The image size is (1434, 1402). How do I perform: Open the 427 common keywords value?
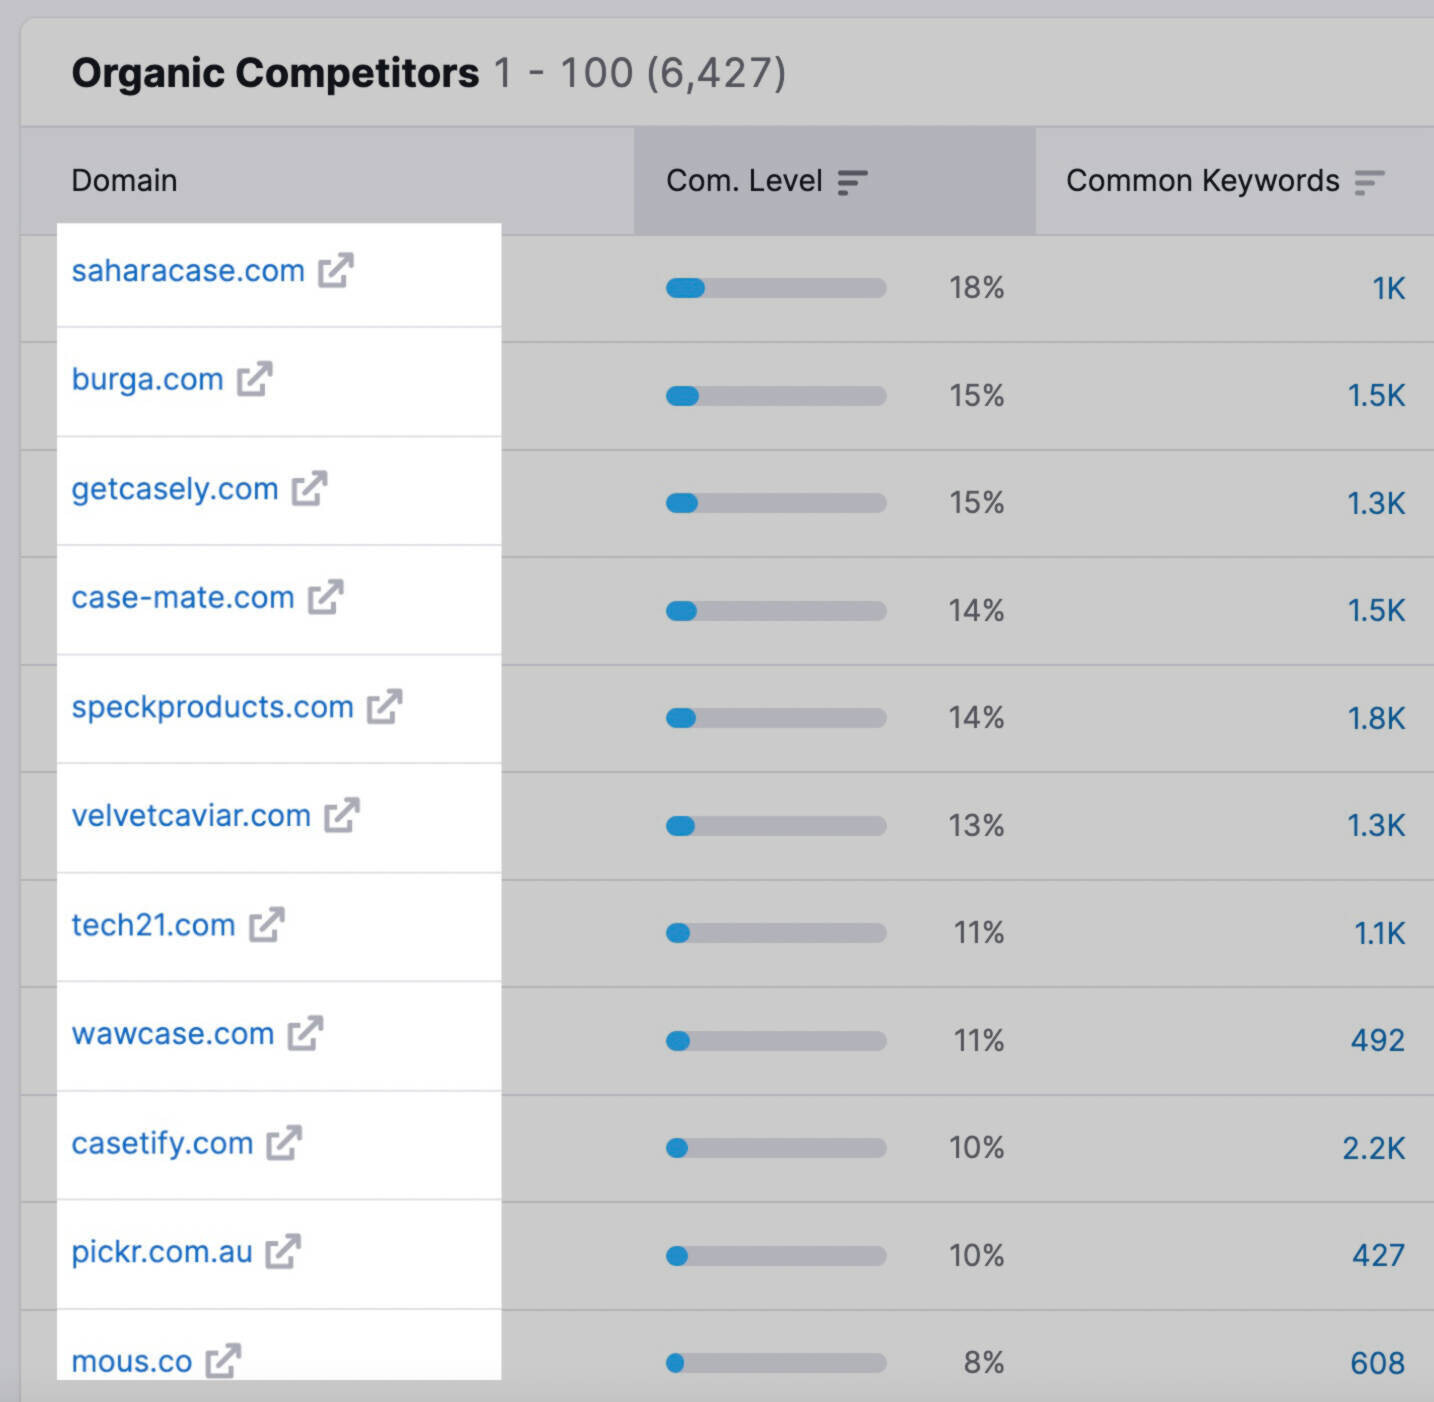pos(1378,1255)
